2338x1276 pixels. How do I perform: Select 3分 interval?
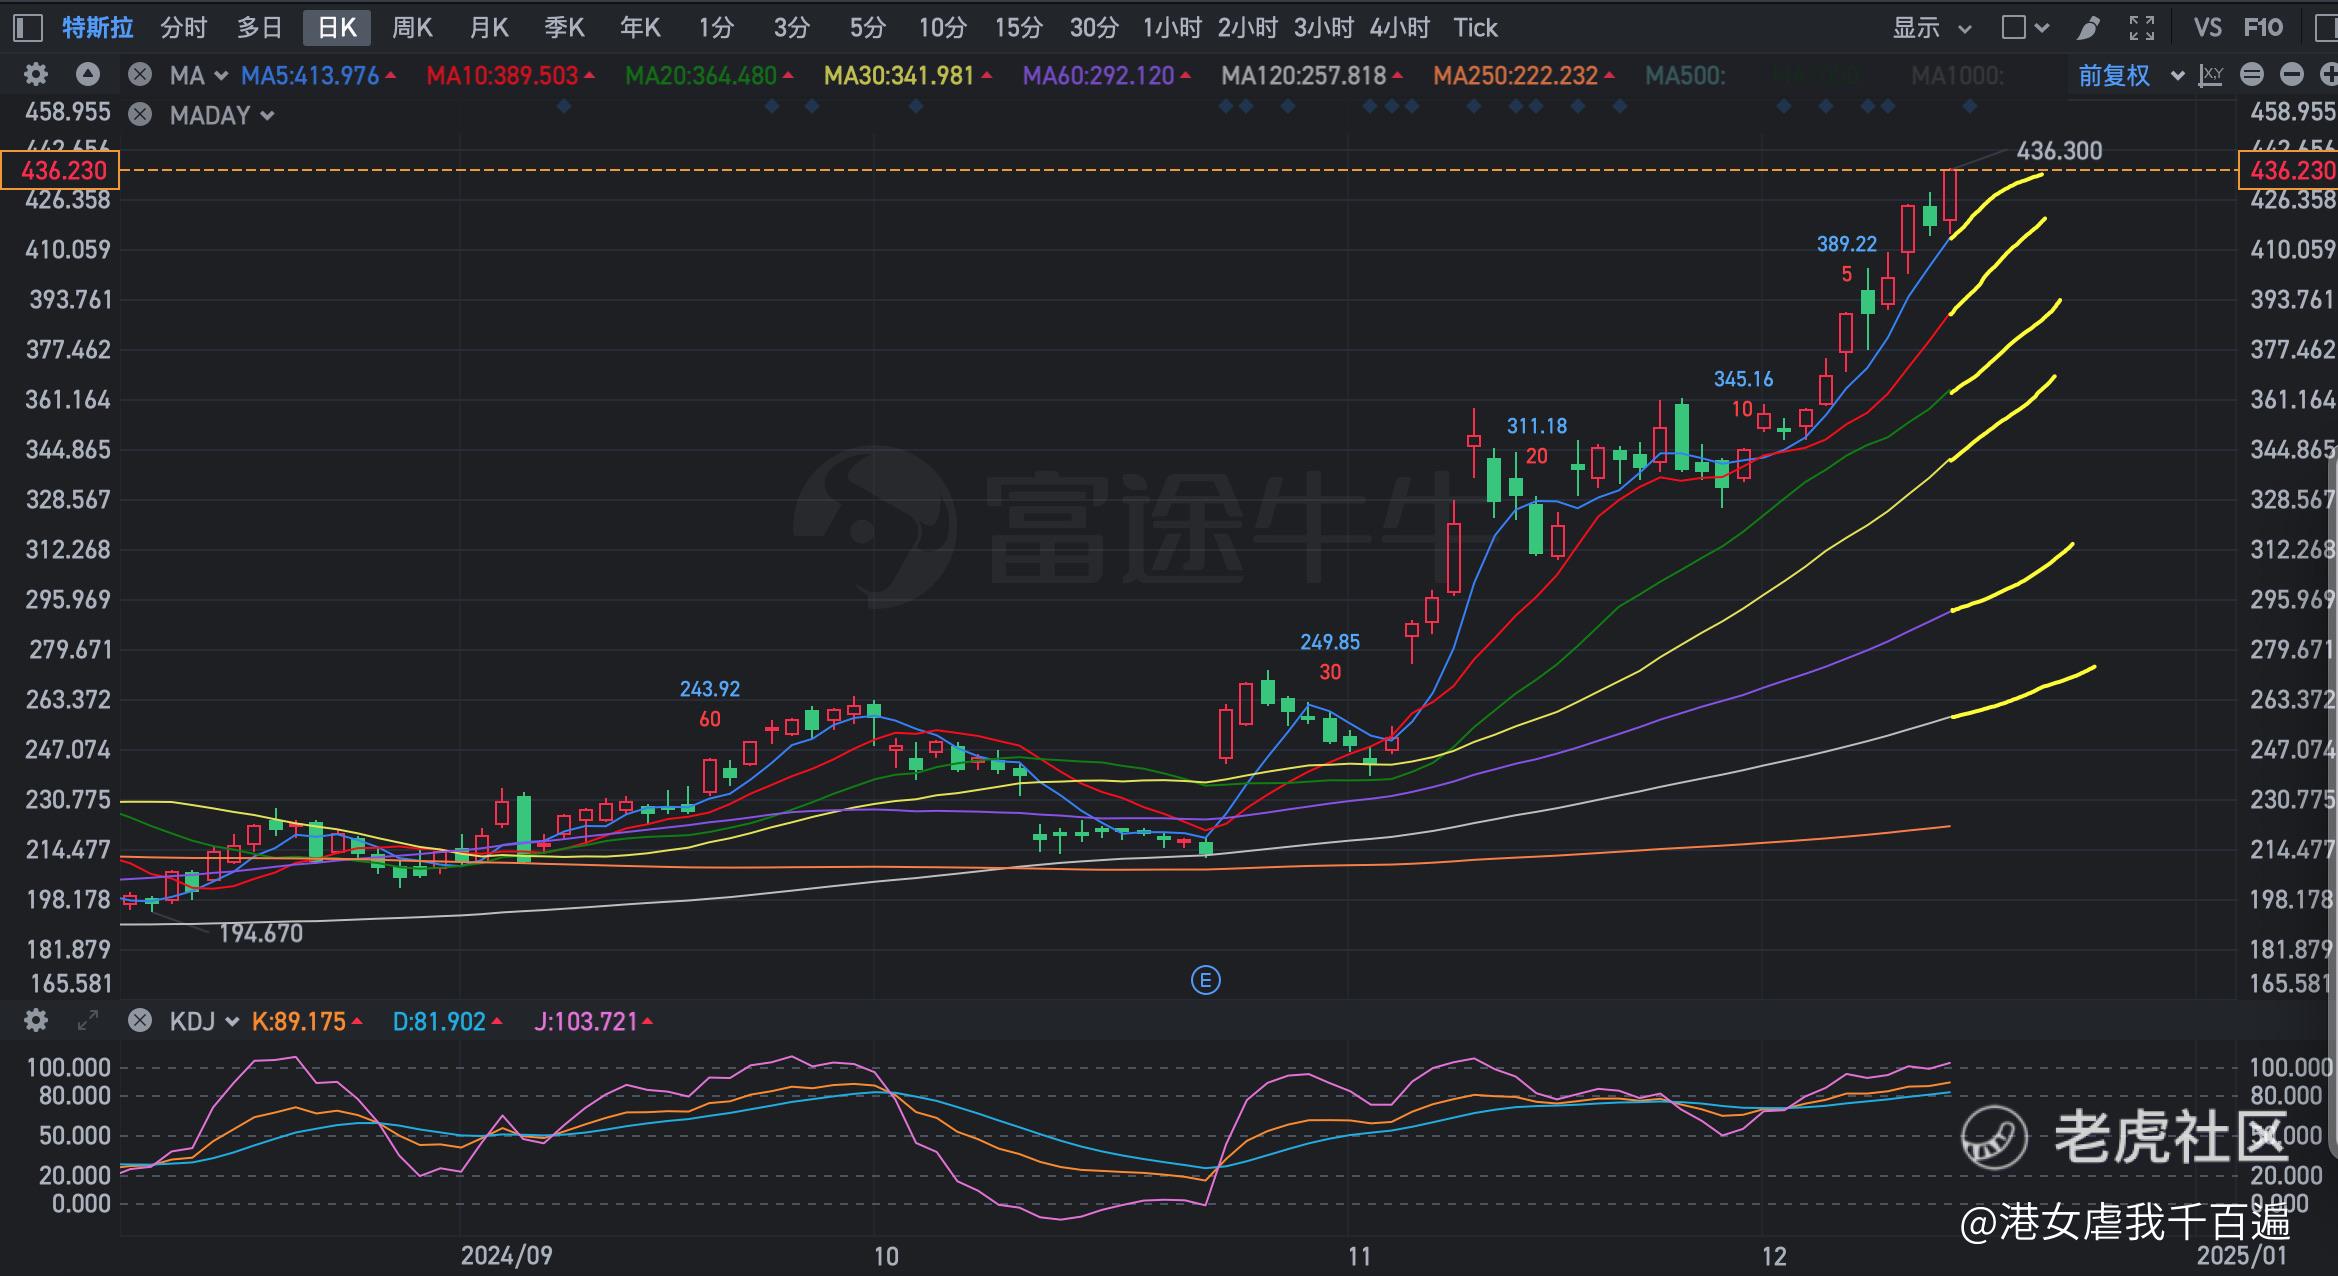(791, 28)
